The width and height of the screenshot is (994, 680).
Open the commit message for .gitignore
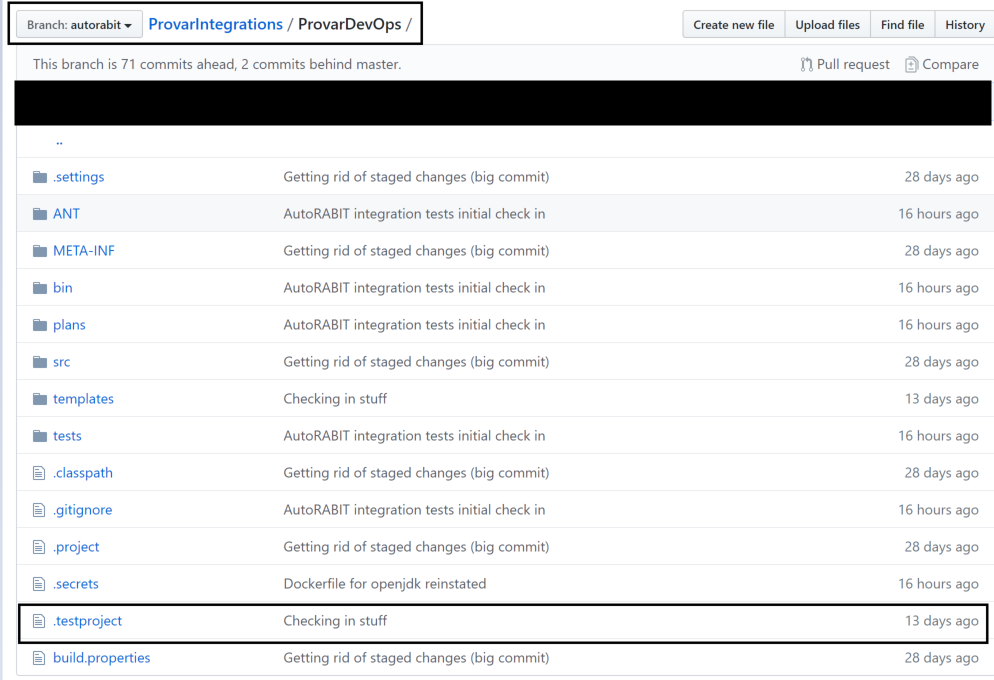tap(414, 510)
